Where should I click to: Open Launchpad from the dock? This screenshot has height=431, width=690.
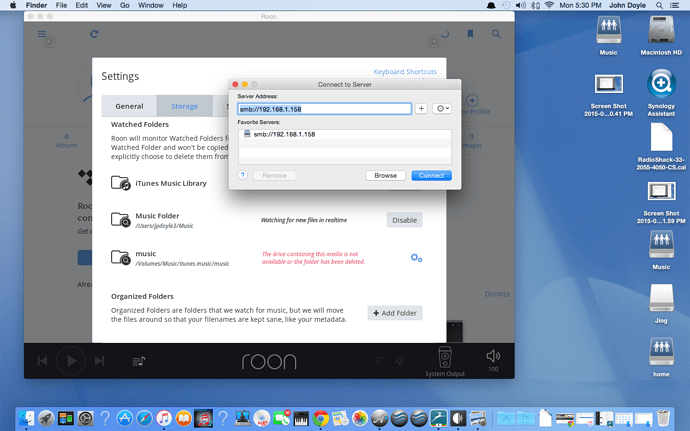46,418
